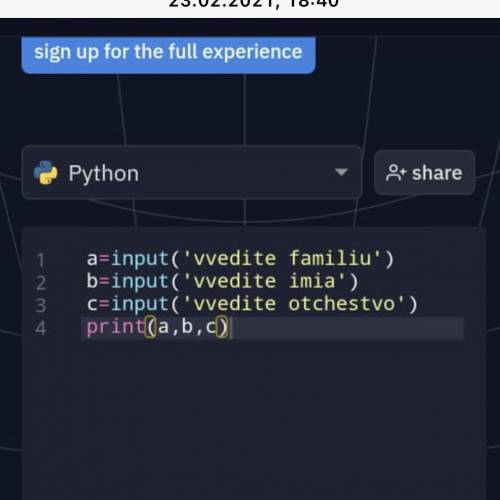The image size is (500, 500).
Task: Click the input function on line 1
Action: click(140, 259)
